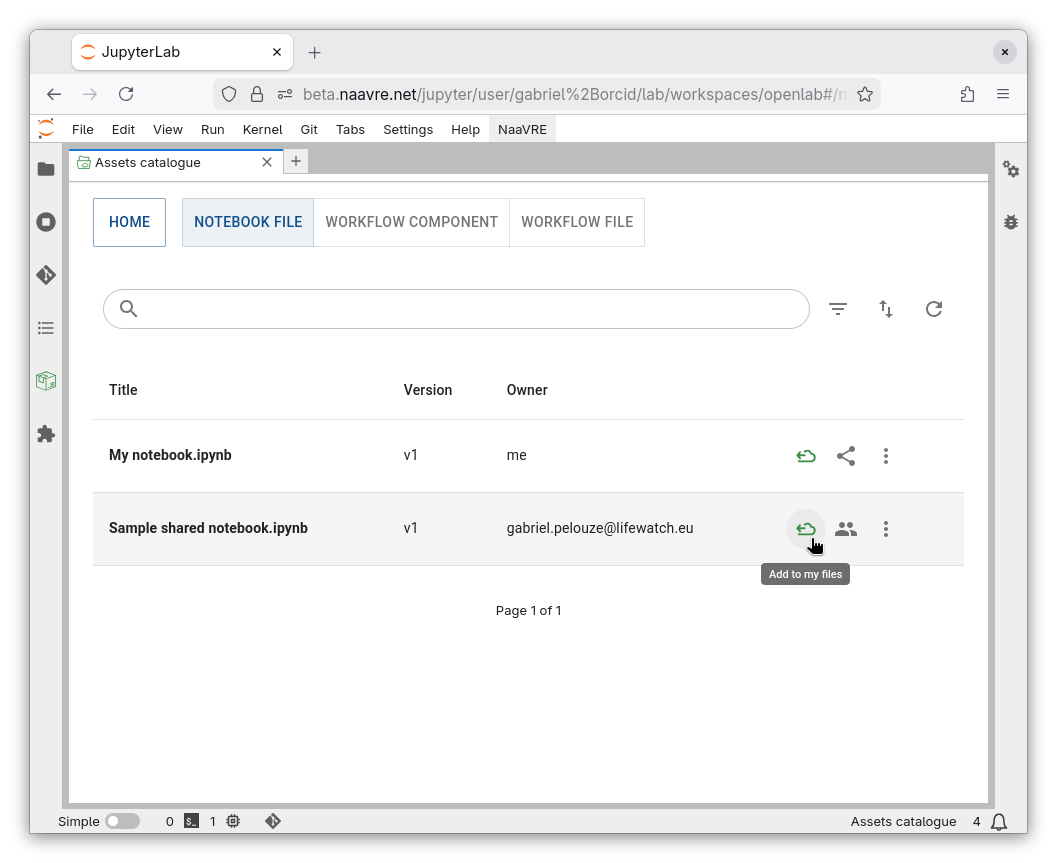This screenshot has height=863, width=1057.
Task: Open the running terminals and kernels panel
Action: tap(46, 222)
